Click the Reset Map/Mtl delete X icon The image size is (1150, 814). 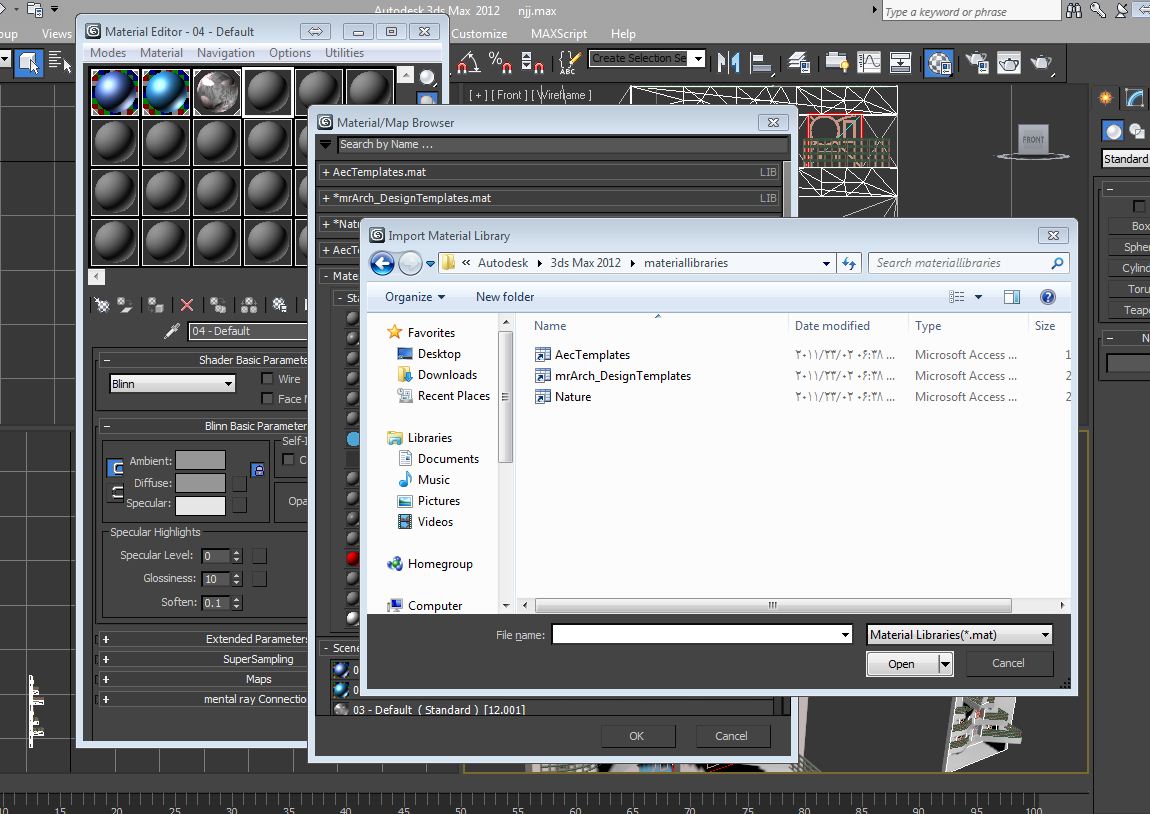(x=186, y=305)
